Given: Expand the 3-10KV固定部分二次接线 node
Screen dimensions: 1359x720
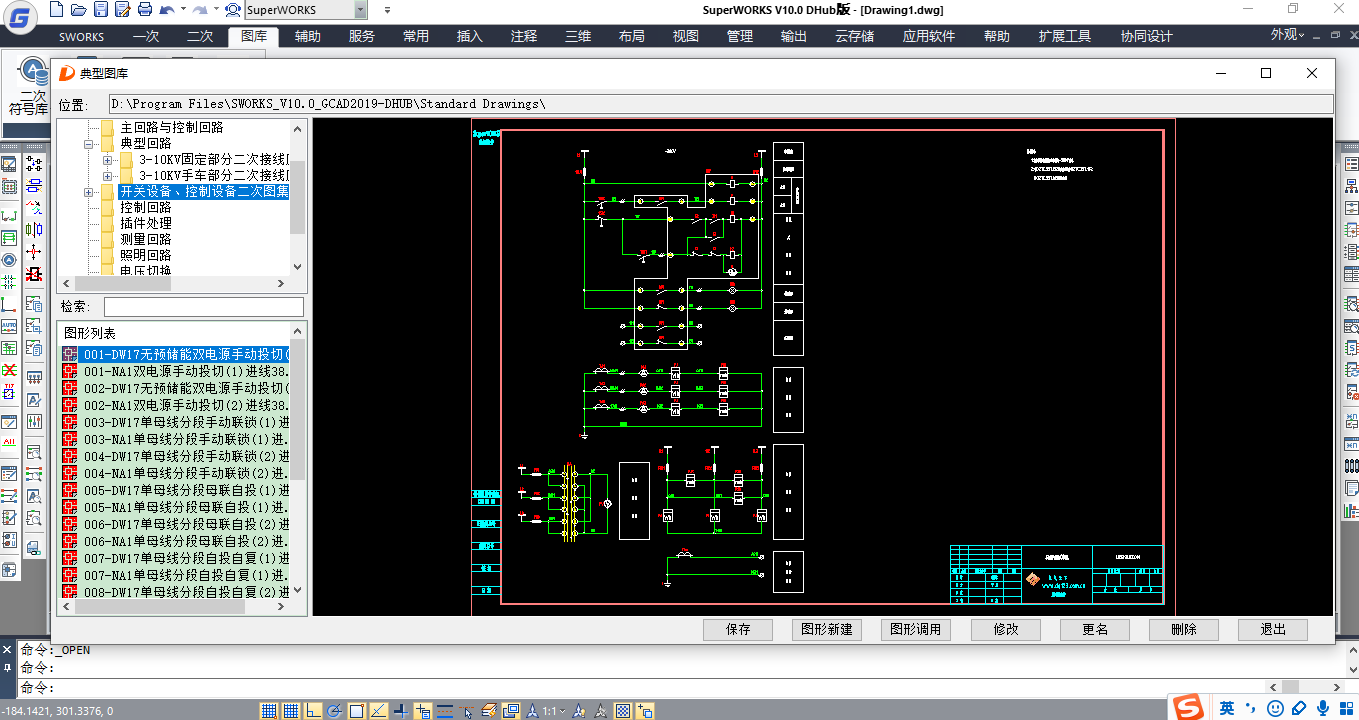Looking at the screenshot, I should tap(107, 160).
